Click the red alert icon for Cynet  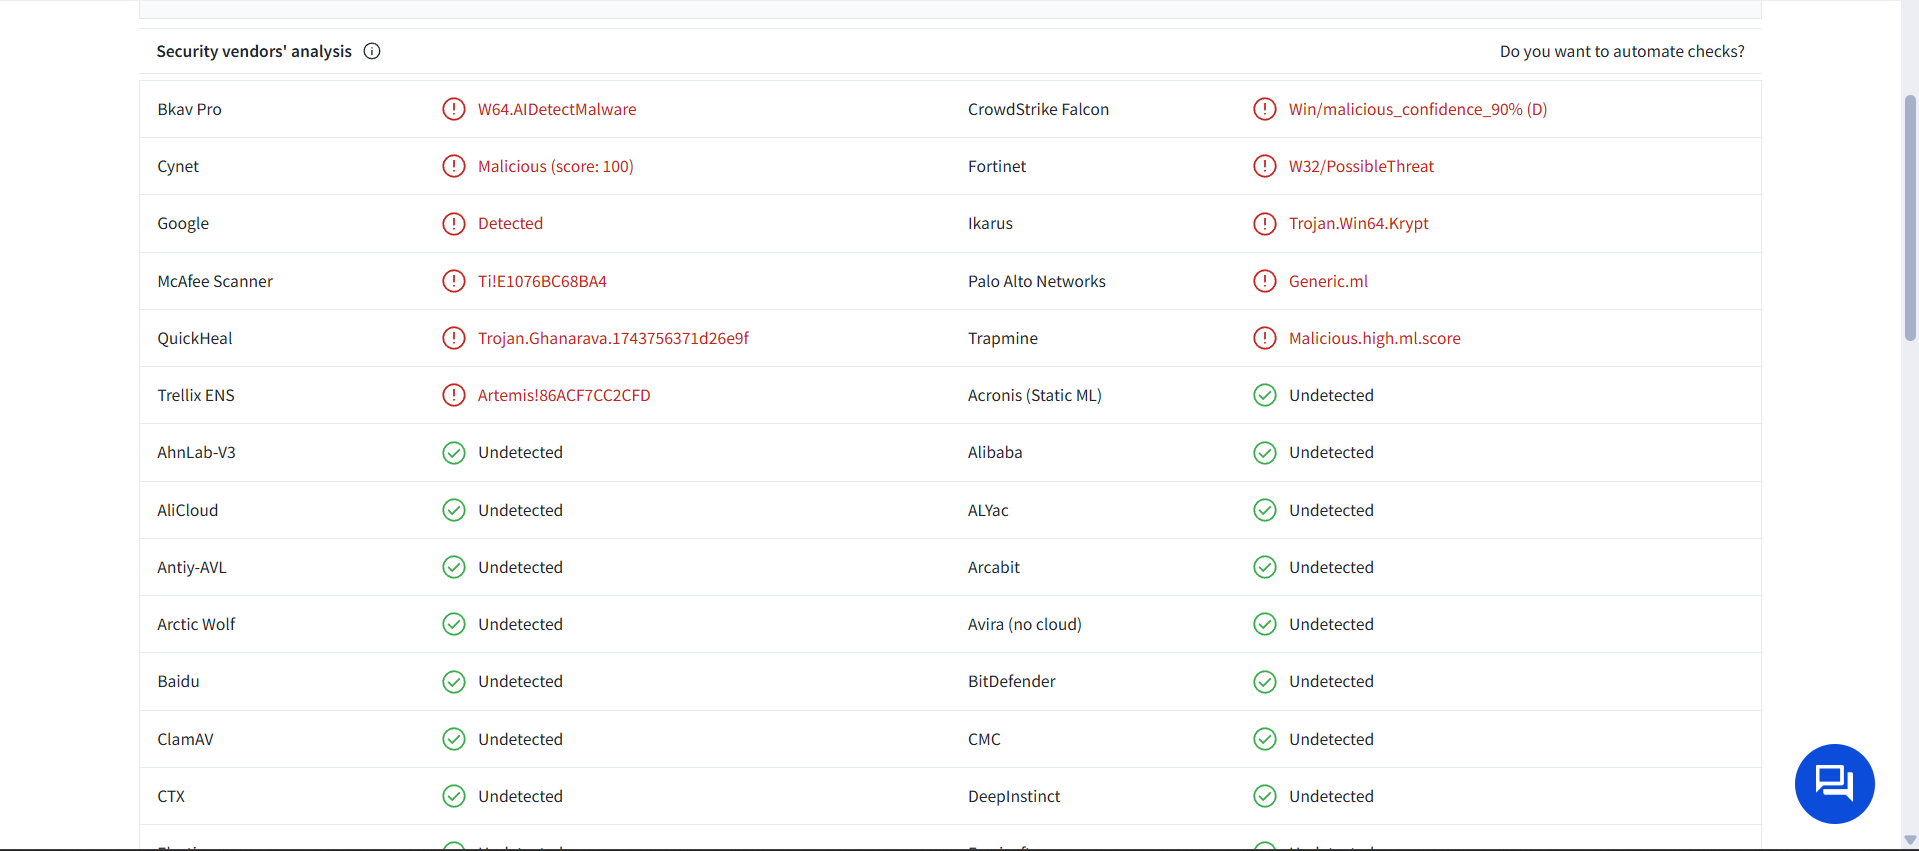tap(454, 166)
